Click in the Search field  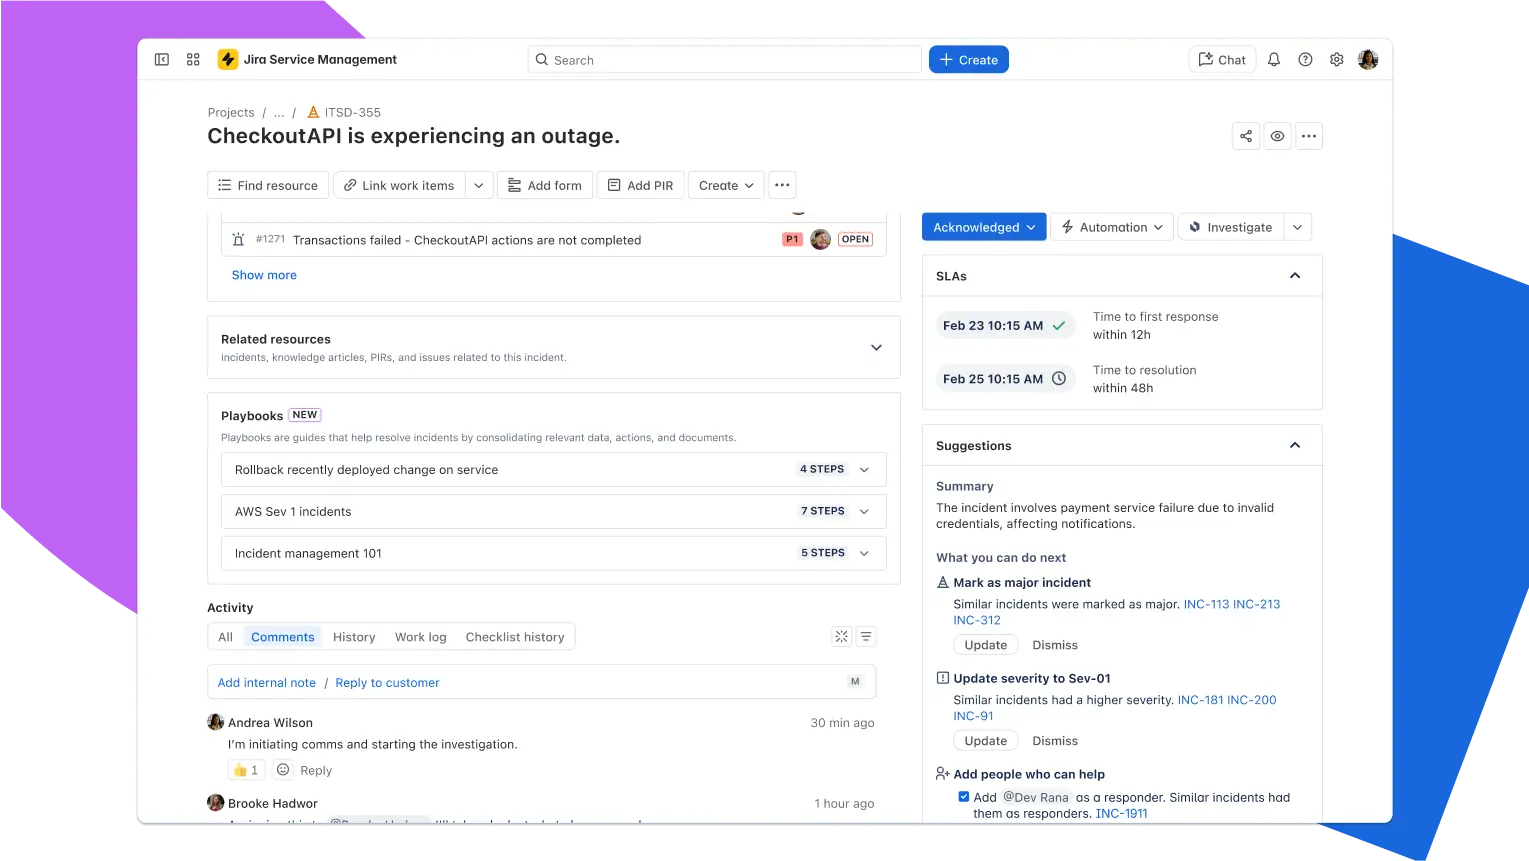724,60
